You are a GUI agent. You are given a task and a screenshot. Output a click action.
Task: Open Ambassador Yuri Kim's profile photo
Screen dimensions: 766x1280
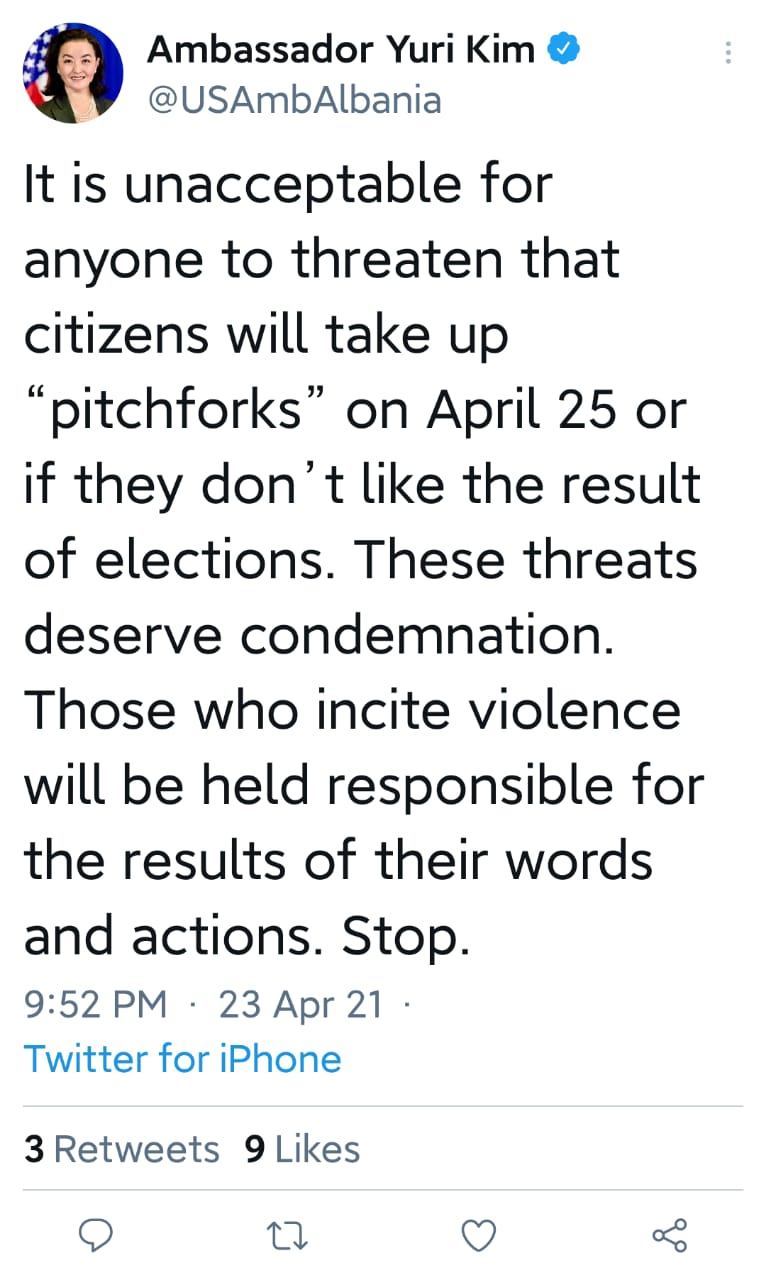(73, 72)
